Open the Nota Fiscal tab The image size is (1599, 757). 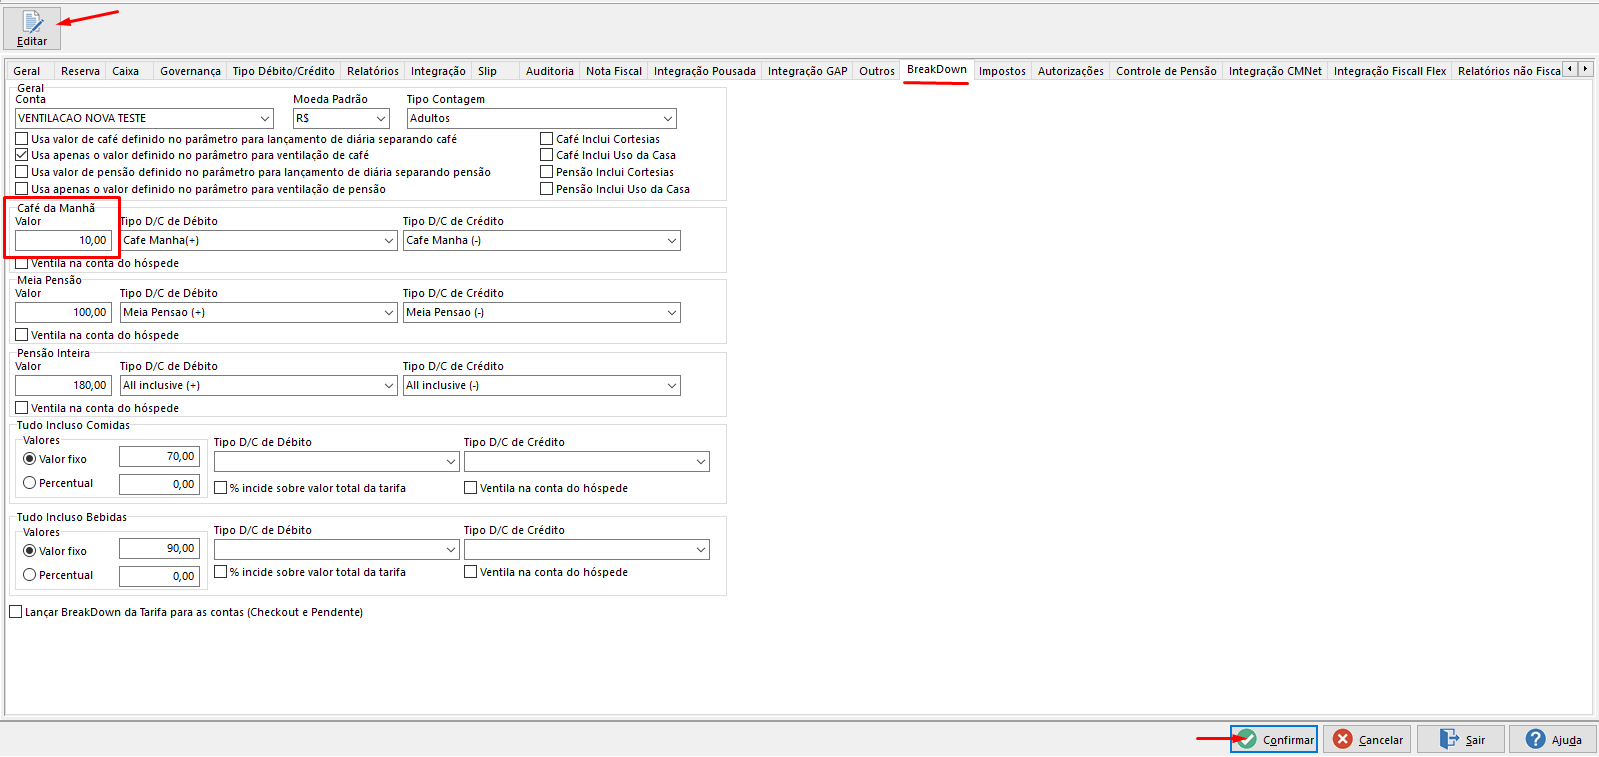click(614, 71)
